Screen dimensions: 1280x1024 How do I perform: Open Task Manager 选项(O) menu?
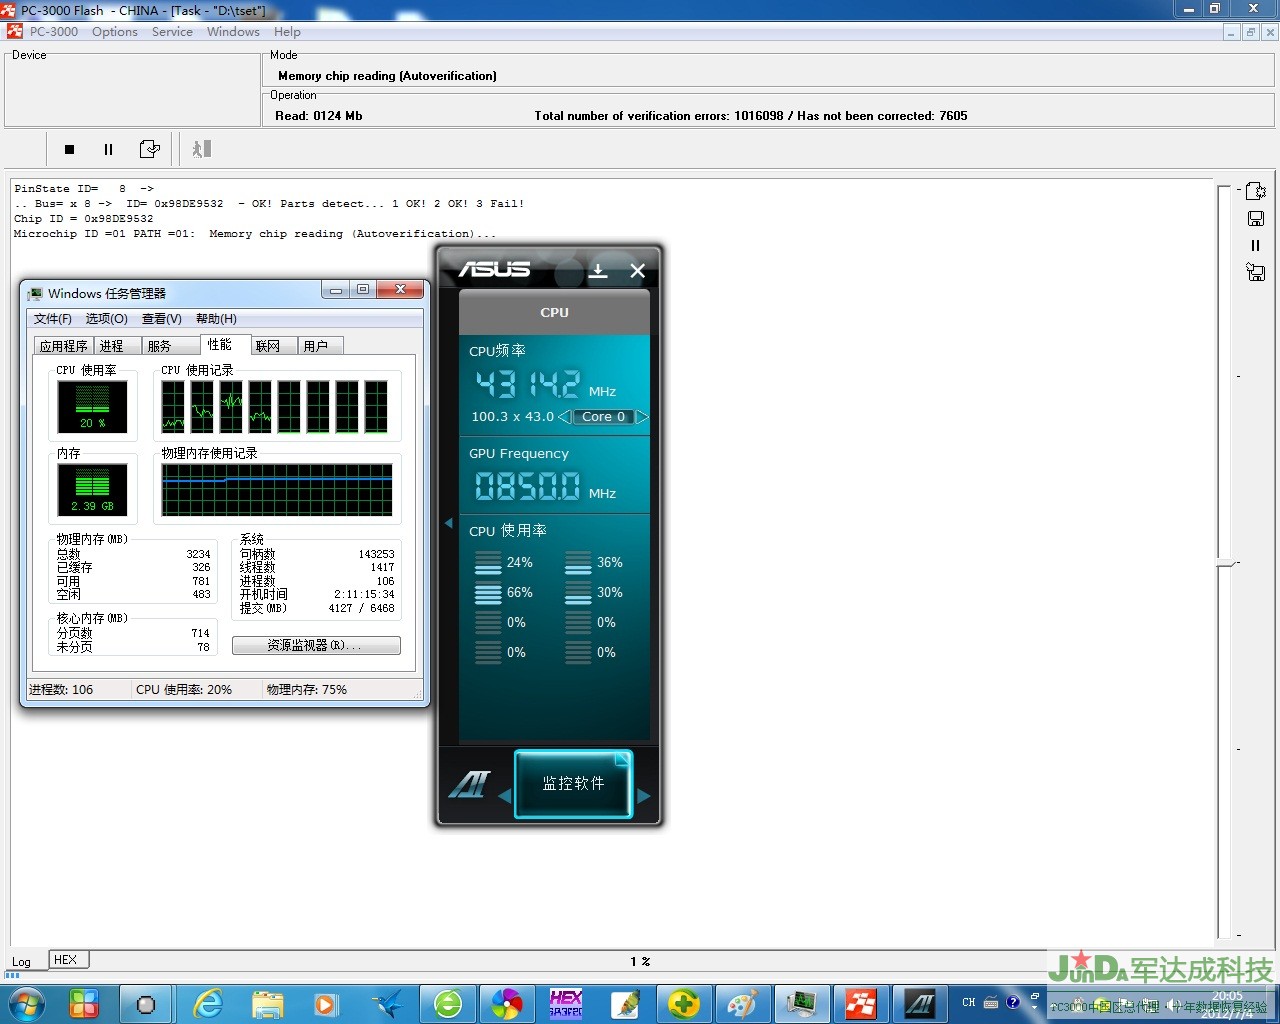pyautogui.click(x=107, y=319)
